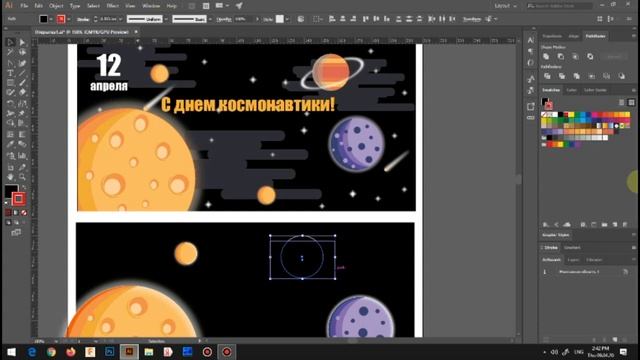Click Delete Swatch trash icon
This screenshot has width=640, height=360.
point(625,224)
